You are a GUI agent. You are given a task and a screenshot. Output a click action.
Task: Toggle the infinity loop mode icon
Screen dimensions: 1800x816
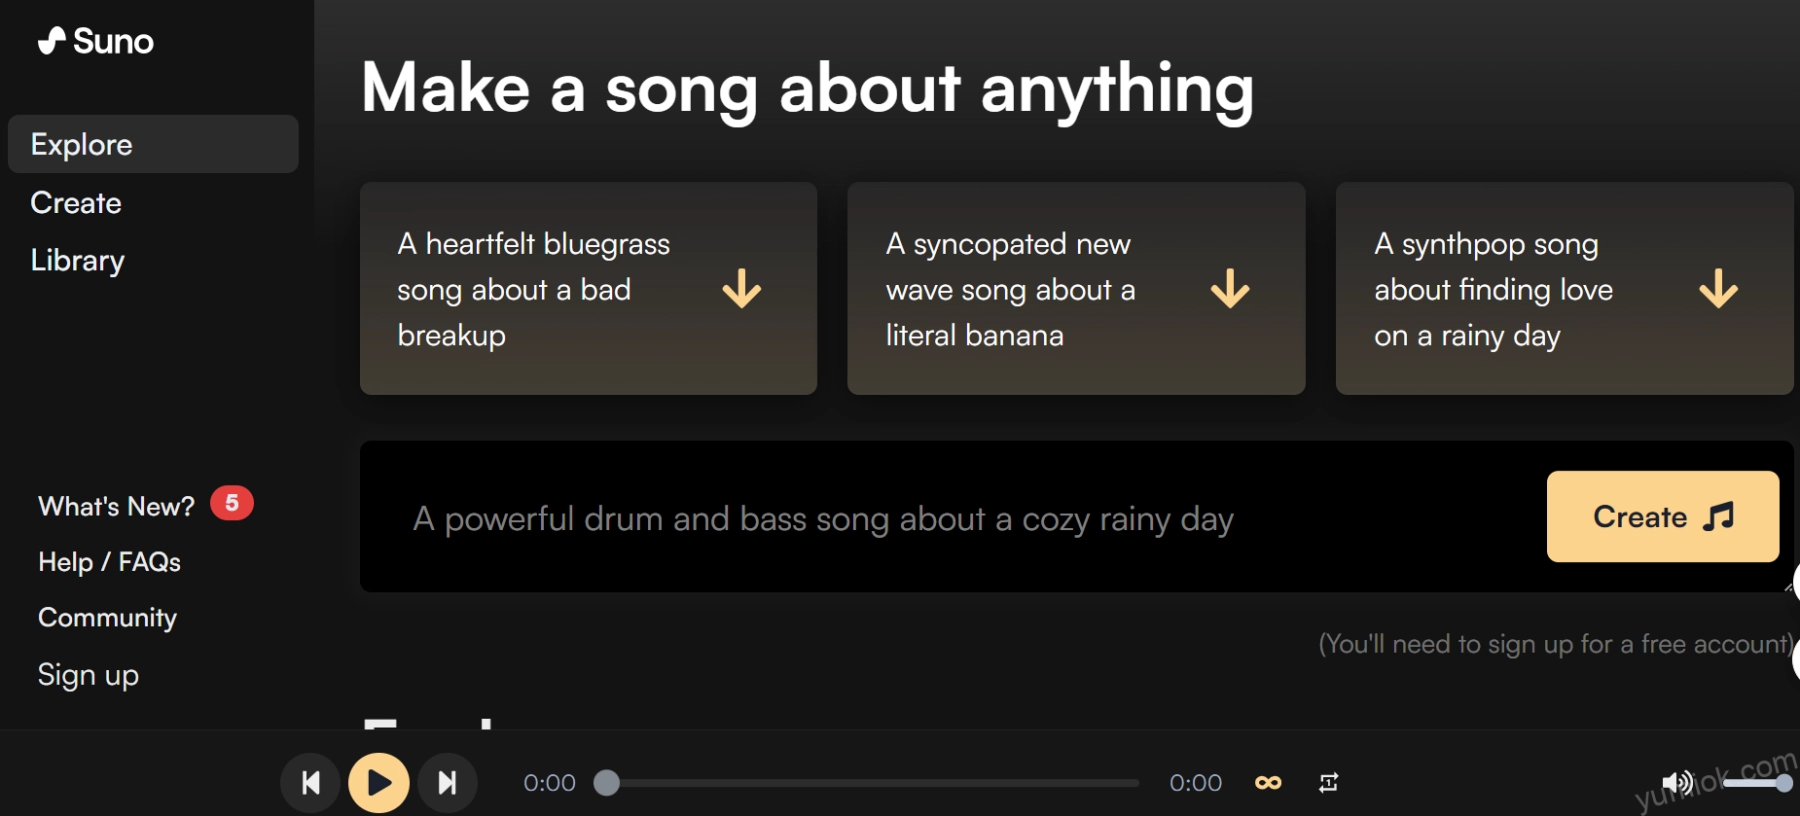[x=1268, y=783]
